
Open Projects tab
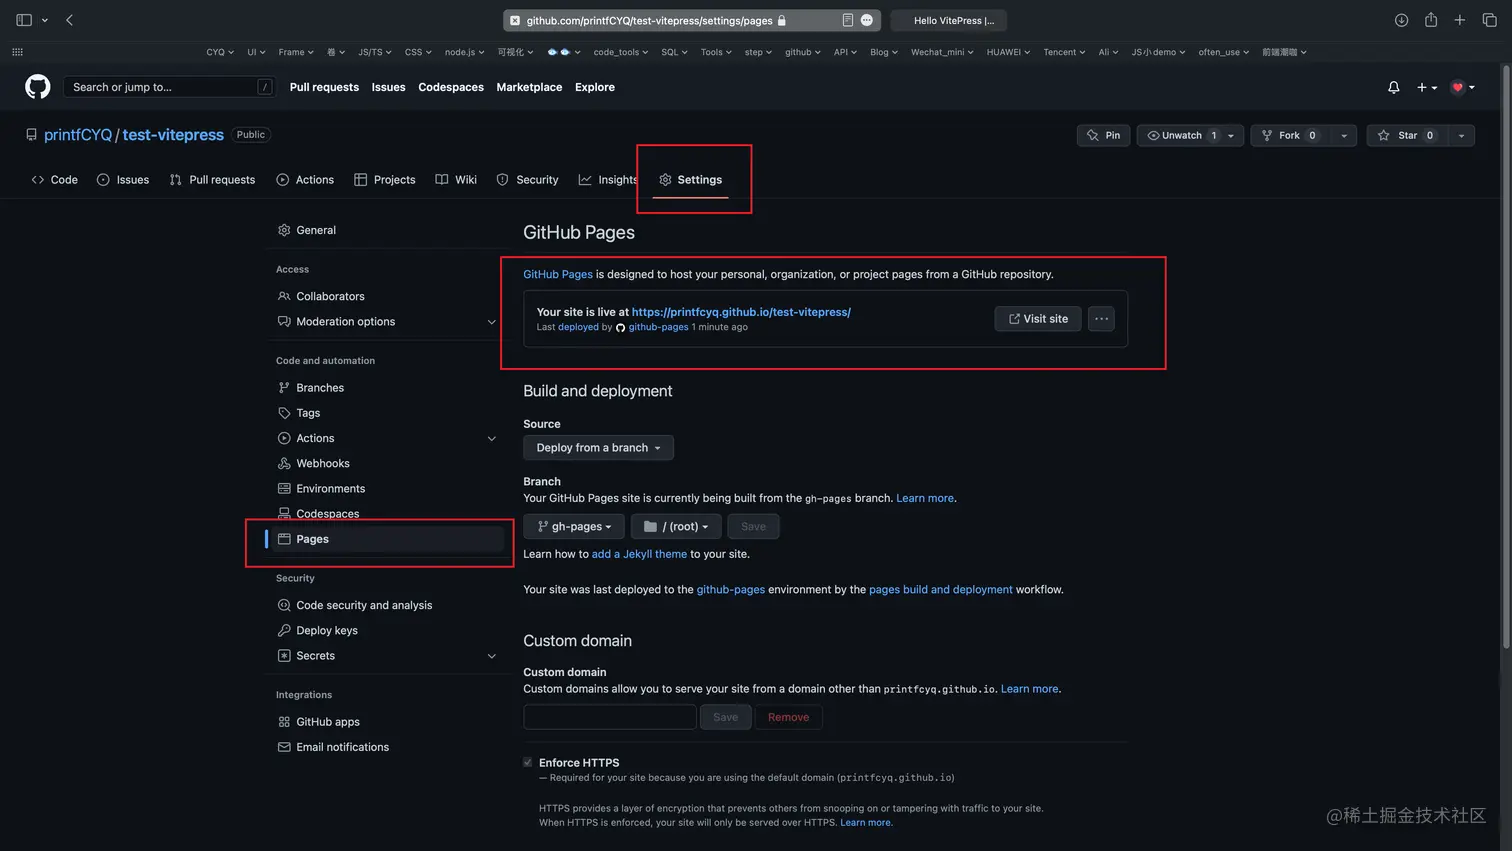coord(385,180)
